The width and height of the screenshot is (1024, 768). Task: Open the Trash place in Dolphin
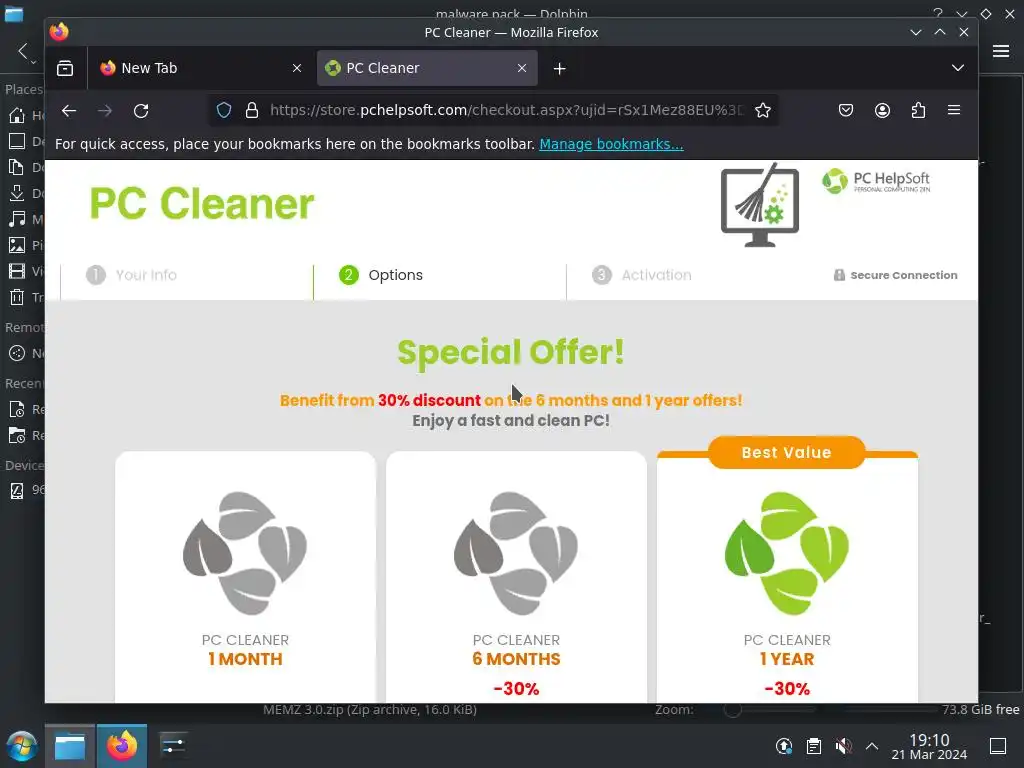23,298
